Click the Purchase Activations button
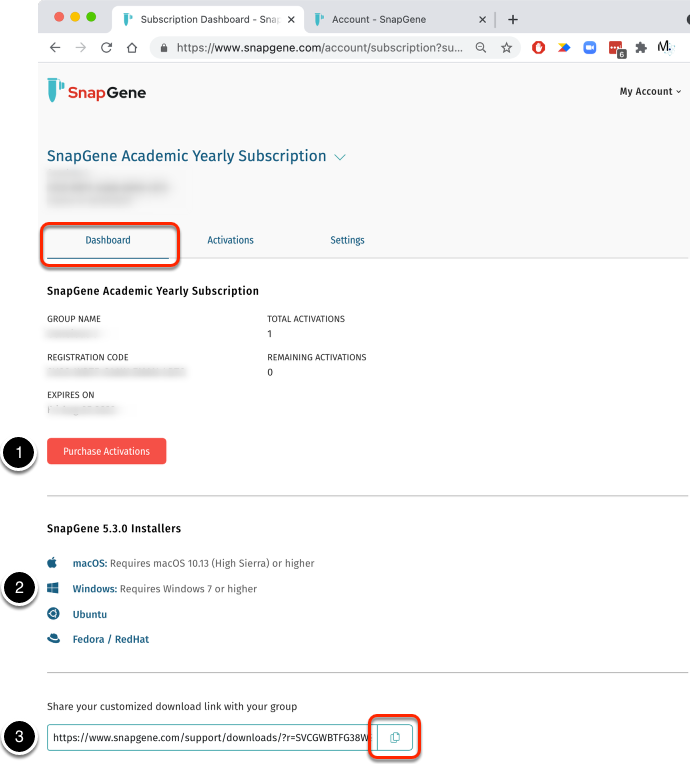This screenshot has height=764, width=690. pyautogui.click(x=106, y=452)
